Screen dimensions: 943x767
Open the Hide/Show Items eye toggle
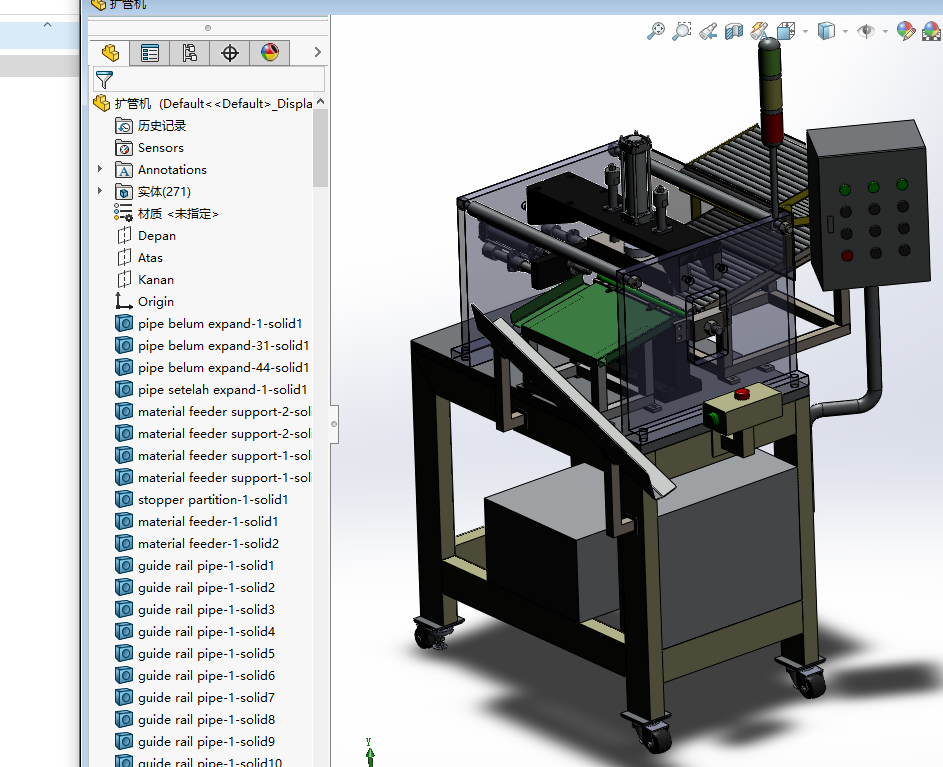coord(866,31)
